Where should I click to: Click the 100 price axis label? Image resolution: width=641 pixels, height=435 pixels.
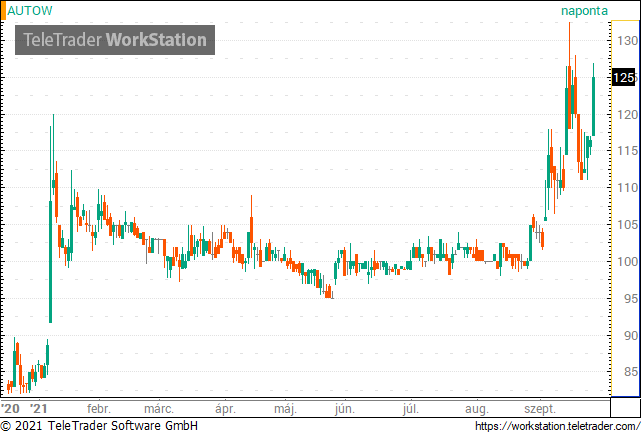pyautogui.click(x=628, y=261)
